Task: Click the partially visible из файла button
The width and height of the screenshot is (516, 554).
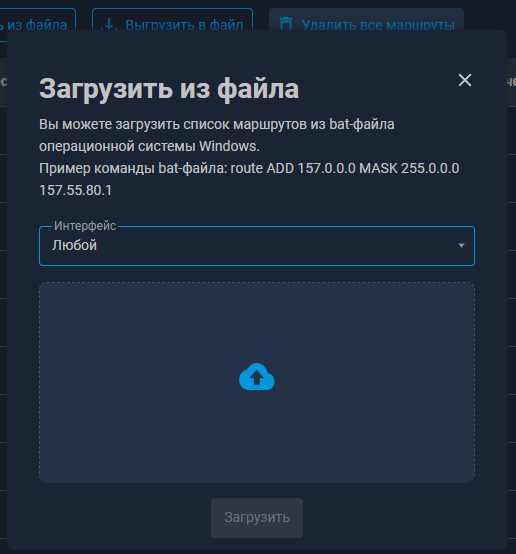Action: click(37, 24)
